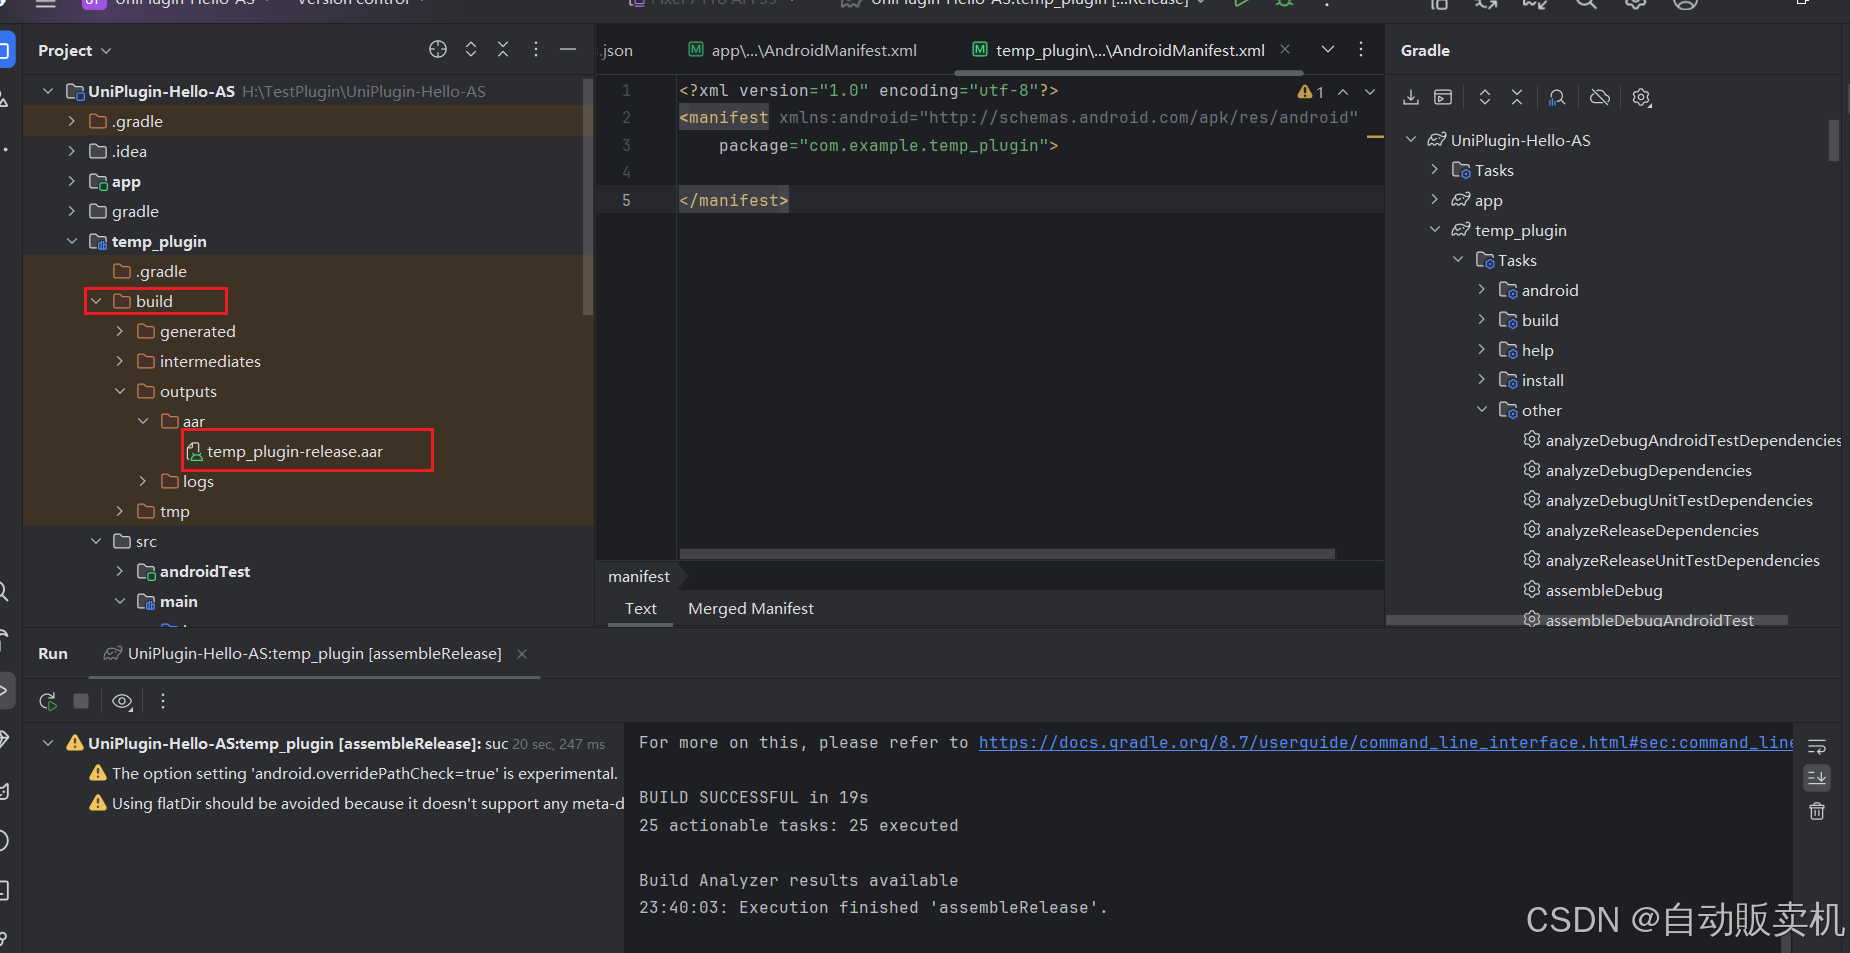Click the Stop button in Run toolbar
Screen dimensions: 1850x953
tap(81, 701)
